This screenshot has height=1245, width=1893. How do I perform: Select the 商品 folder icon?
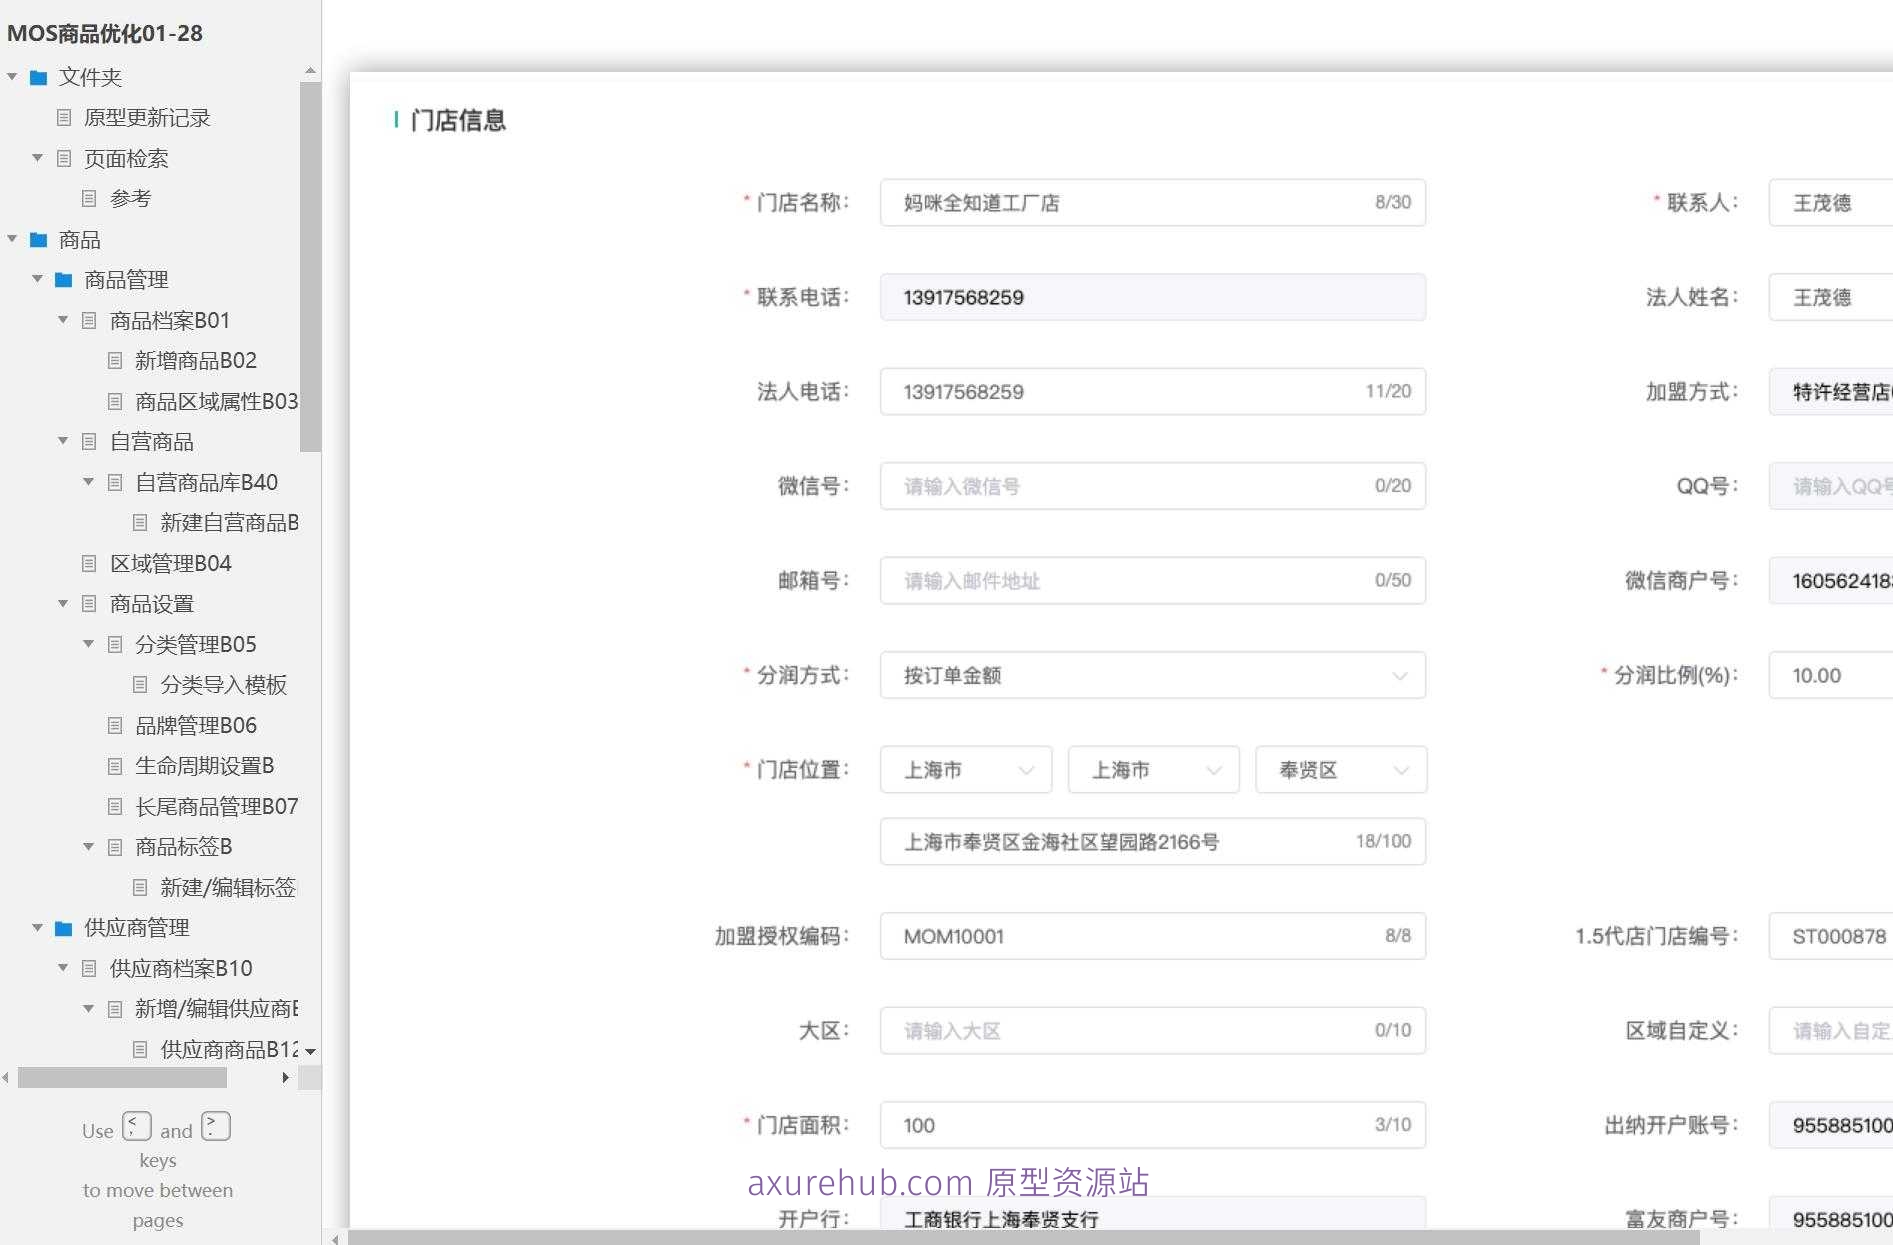(37, 240)
